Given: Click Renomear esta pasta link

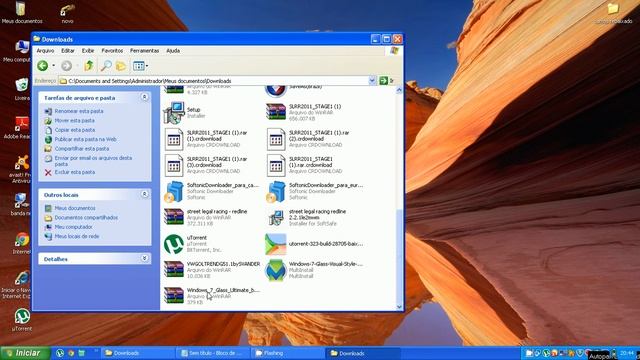Looking at the screenshot, I should 79,111.
